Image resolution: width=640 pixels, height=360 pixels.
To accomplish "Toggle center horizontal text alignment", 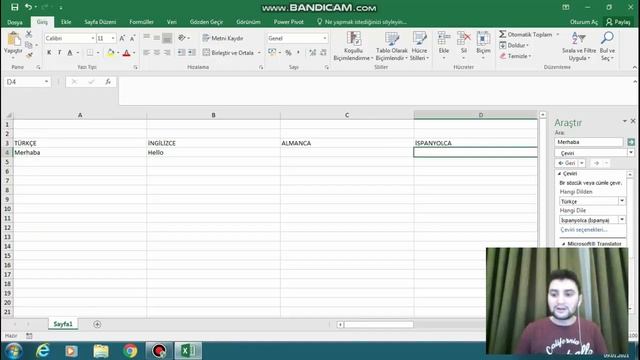I will tap(157, 53).
